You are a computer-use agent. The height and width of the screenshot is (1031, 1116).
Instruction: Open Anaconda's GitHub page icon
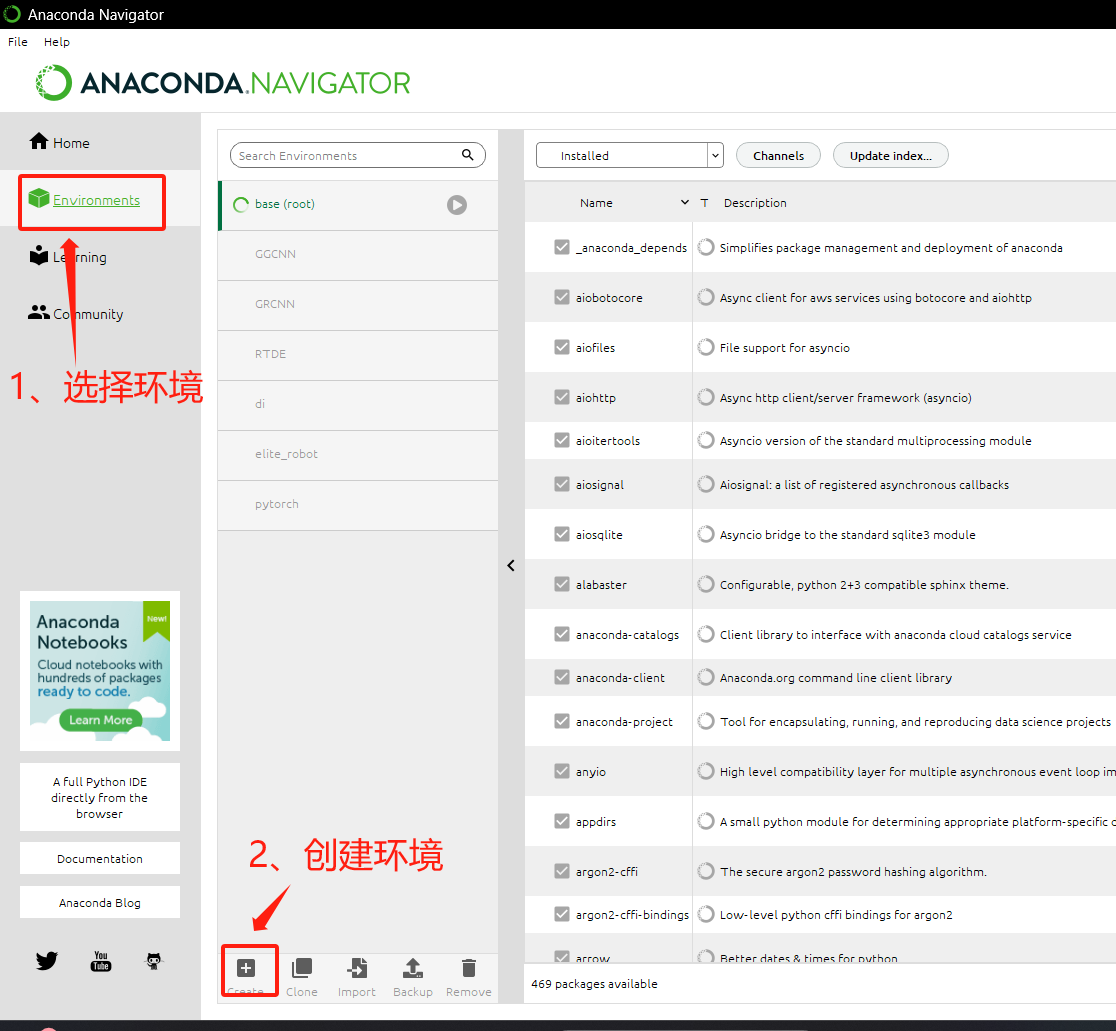[154, 961]
